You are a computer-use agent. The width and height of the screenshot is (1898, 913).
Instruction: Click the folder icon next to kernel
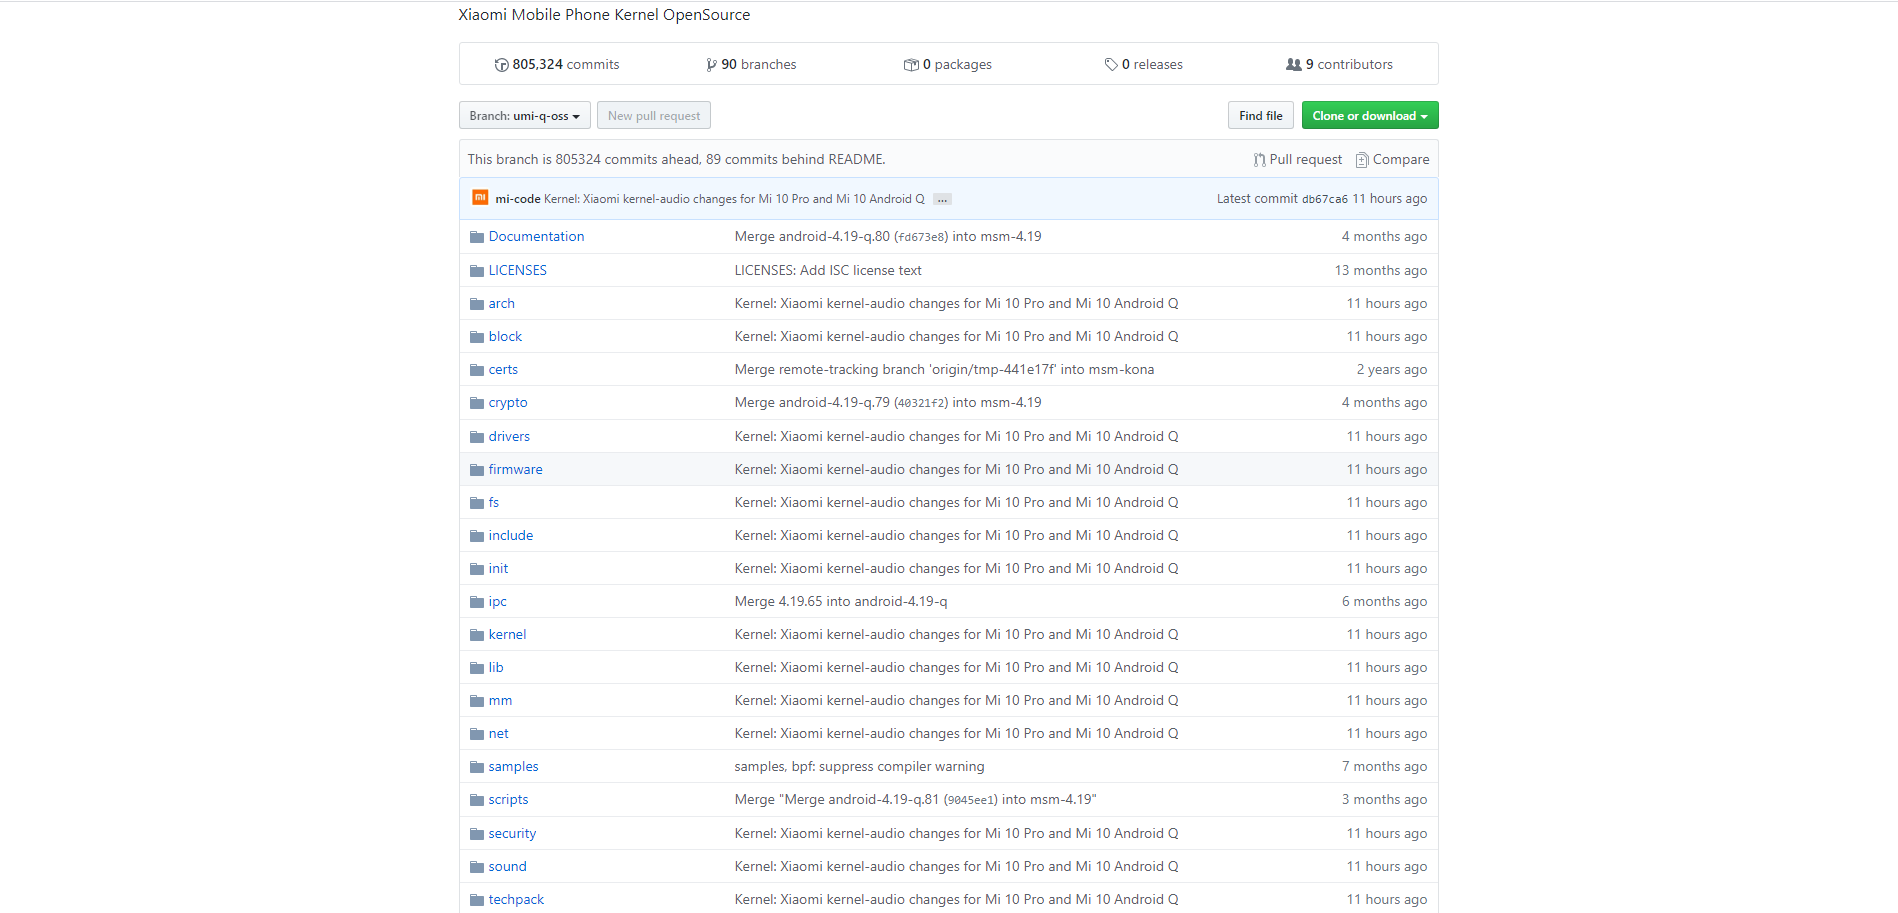pos(477,635)
